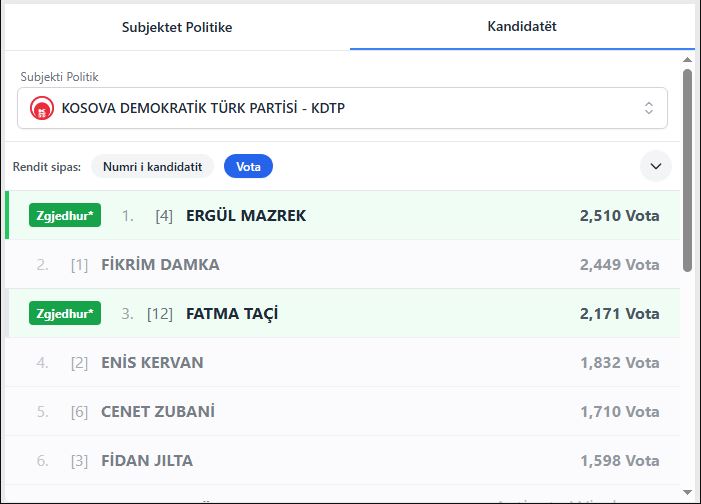Select the Kandidatët tab
The width and height of the screenshot is (701, 504).
522,27
